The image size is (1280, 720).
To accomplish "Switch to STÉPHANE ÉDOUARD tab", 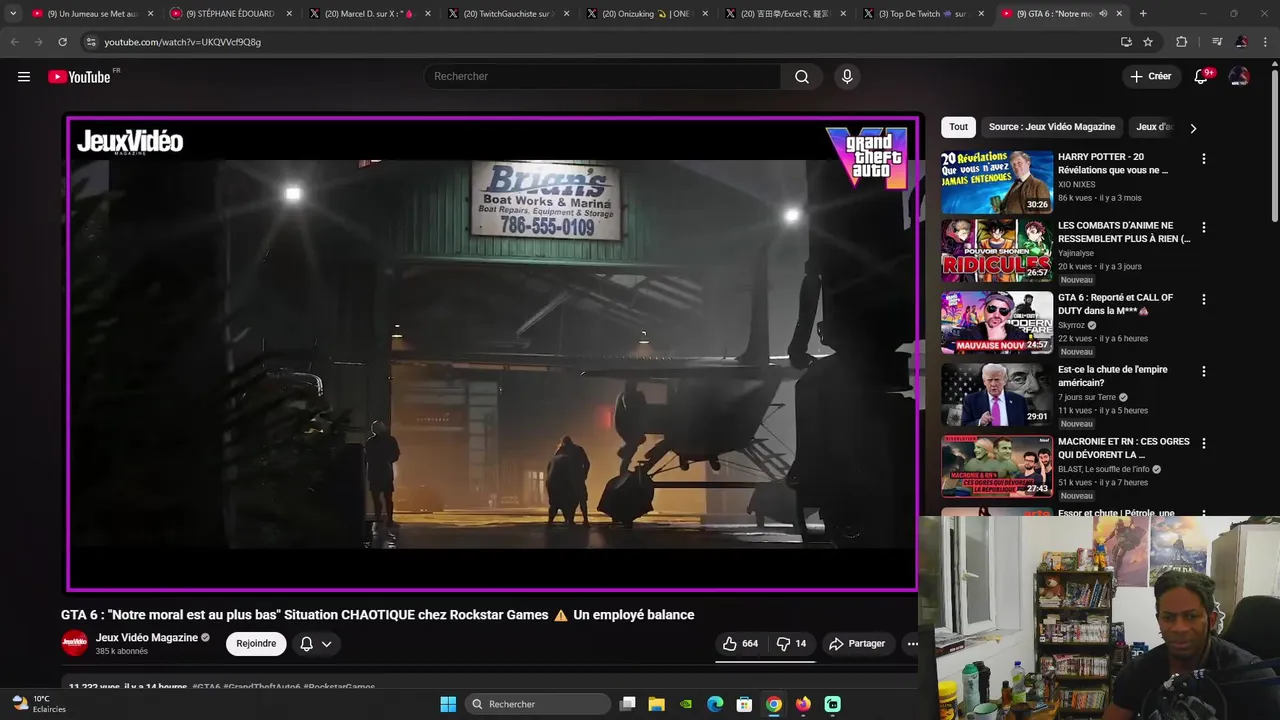I will (229, 14).
